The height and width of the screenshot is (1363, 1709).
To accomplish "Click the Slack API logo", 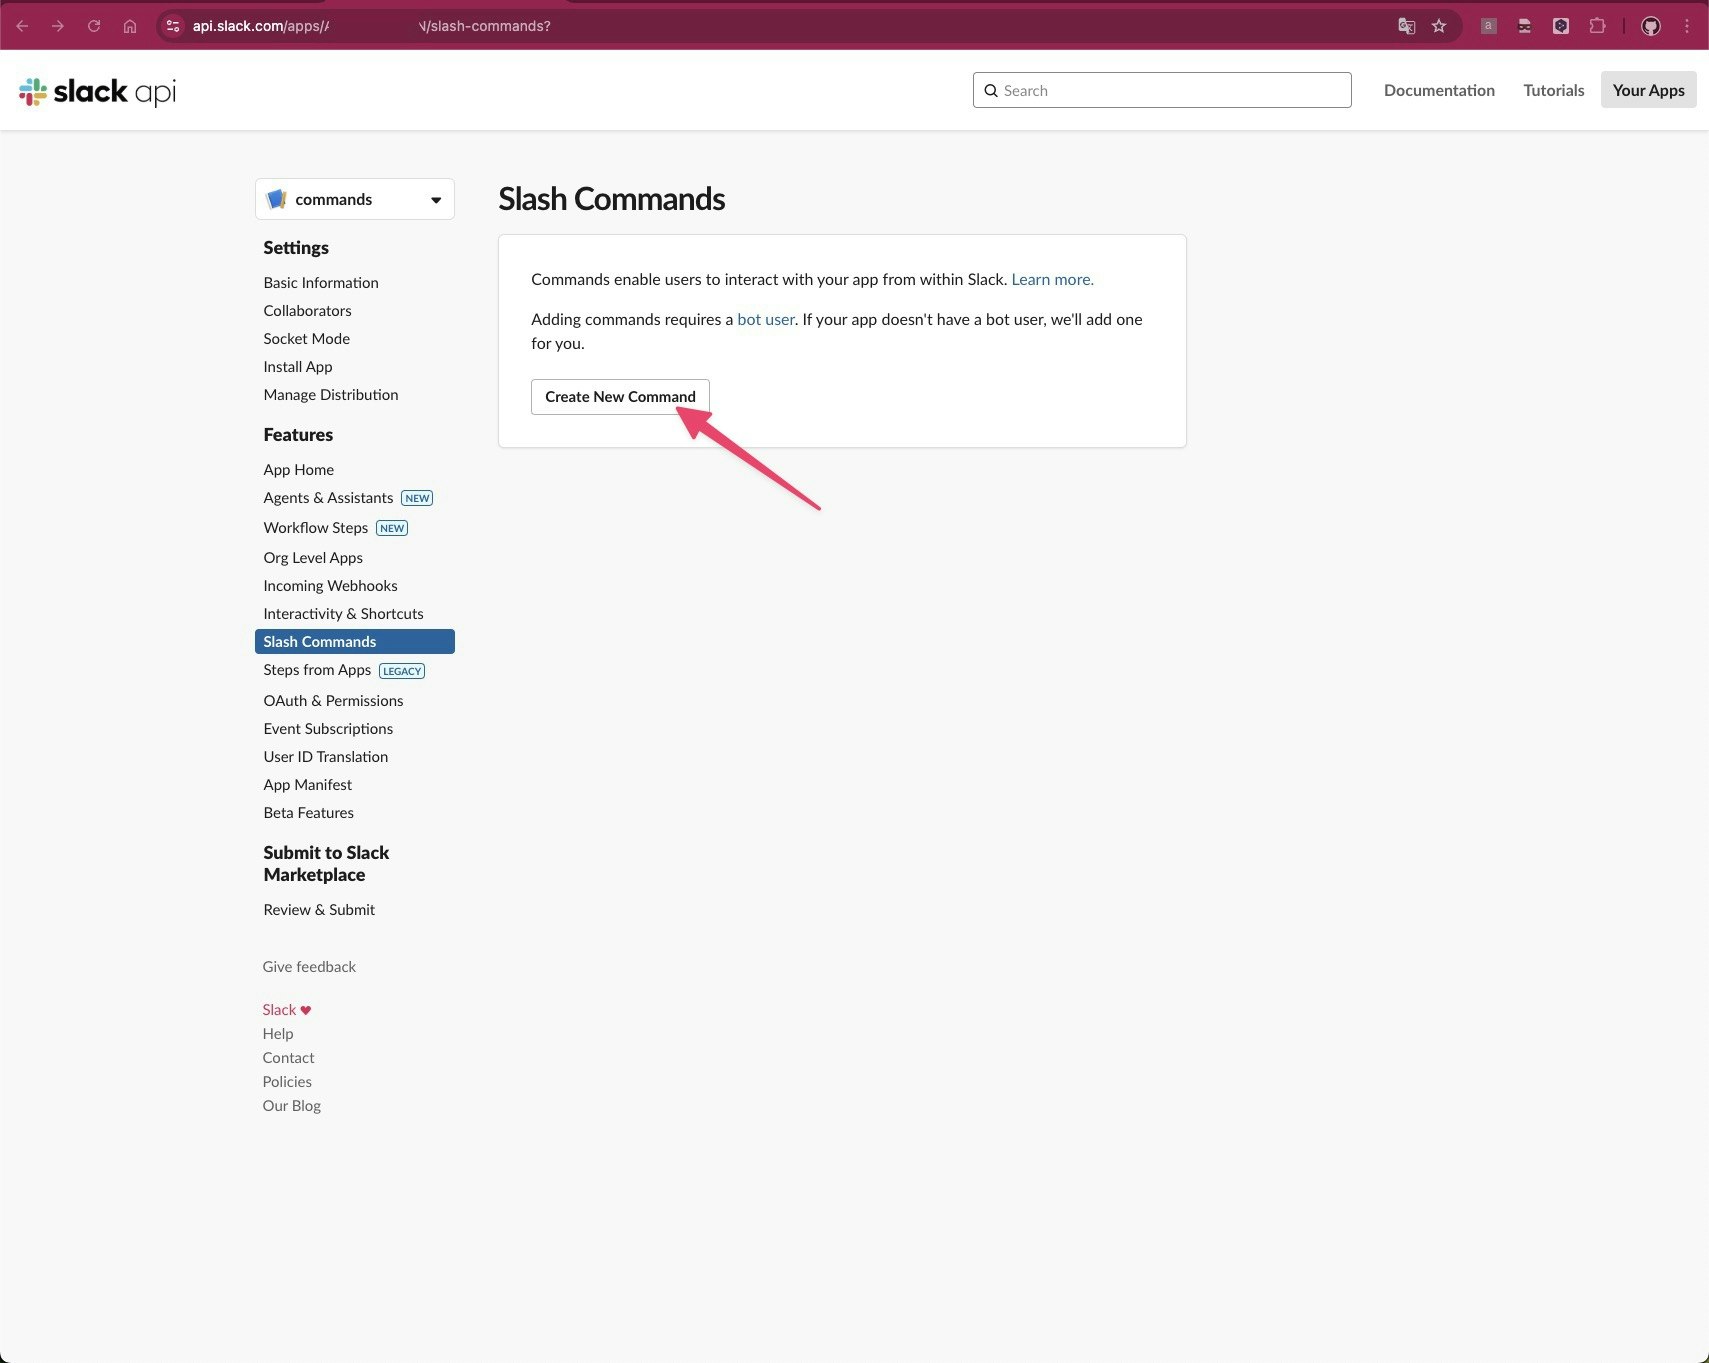I will (x=97, y=92).
